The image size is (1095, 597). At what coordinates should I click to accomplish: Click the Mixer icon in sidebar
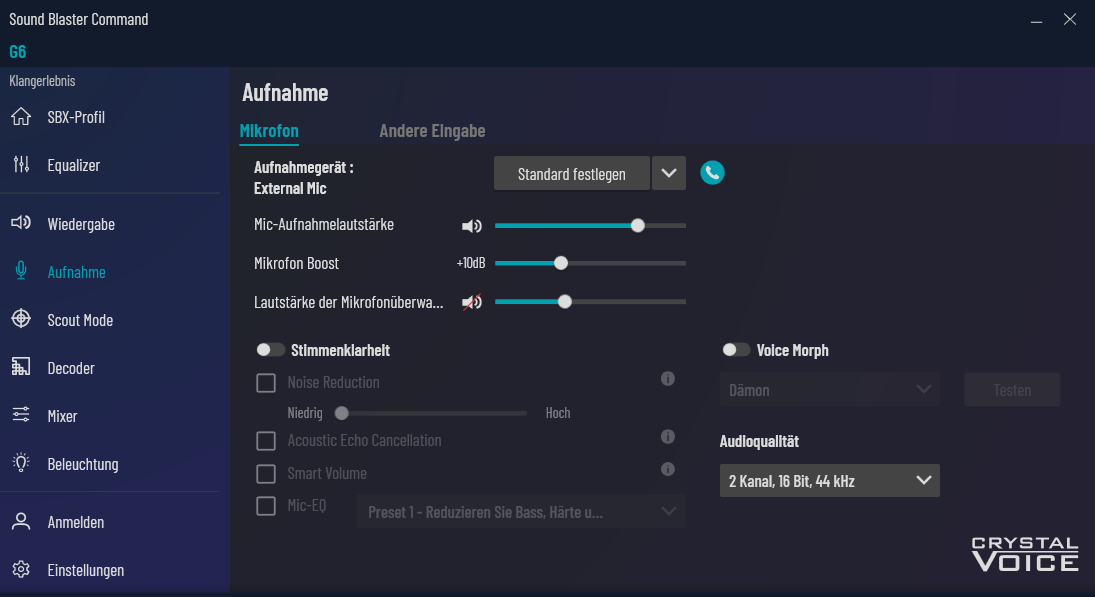[x=21, y=415]
